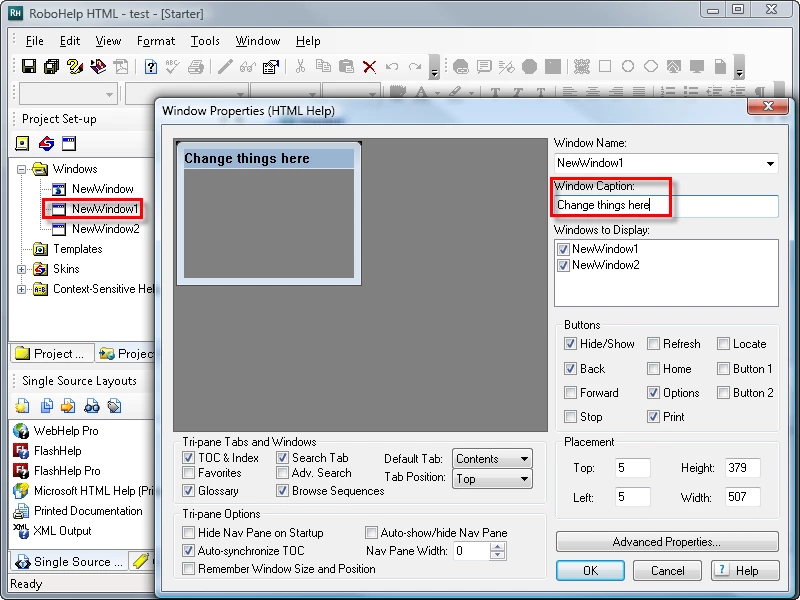Click the binoculars icon in Single Source Layouts

point(92,406)
